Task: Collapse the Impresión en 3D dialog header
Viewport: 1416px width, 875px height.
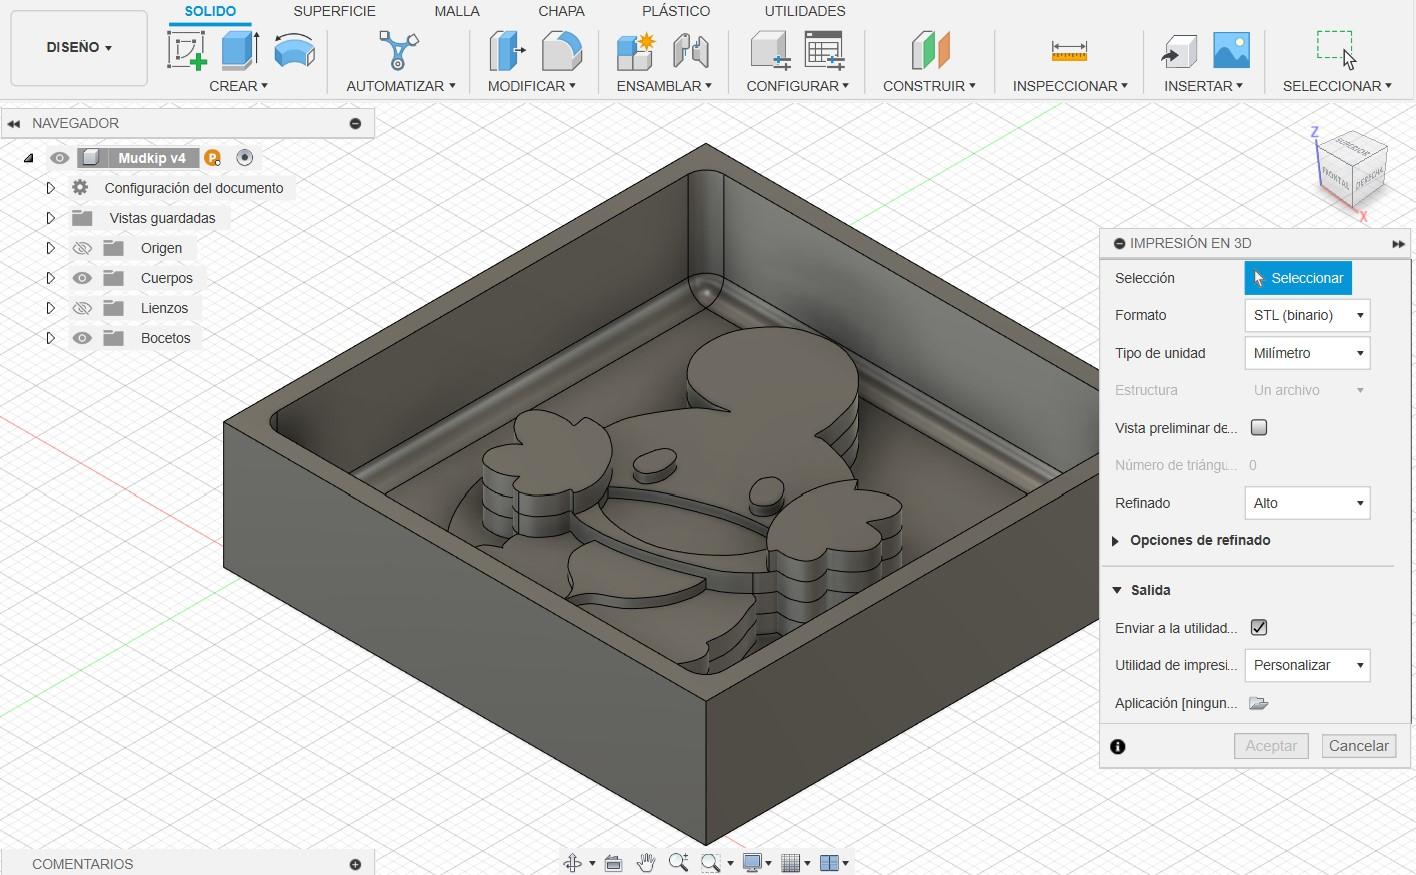Action: pyautogui.click(x=1120, y=243)
